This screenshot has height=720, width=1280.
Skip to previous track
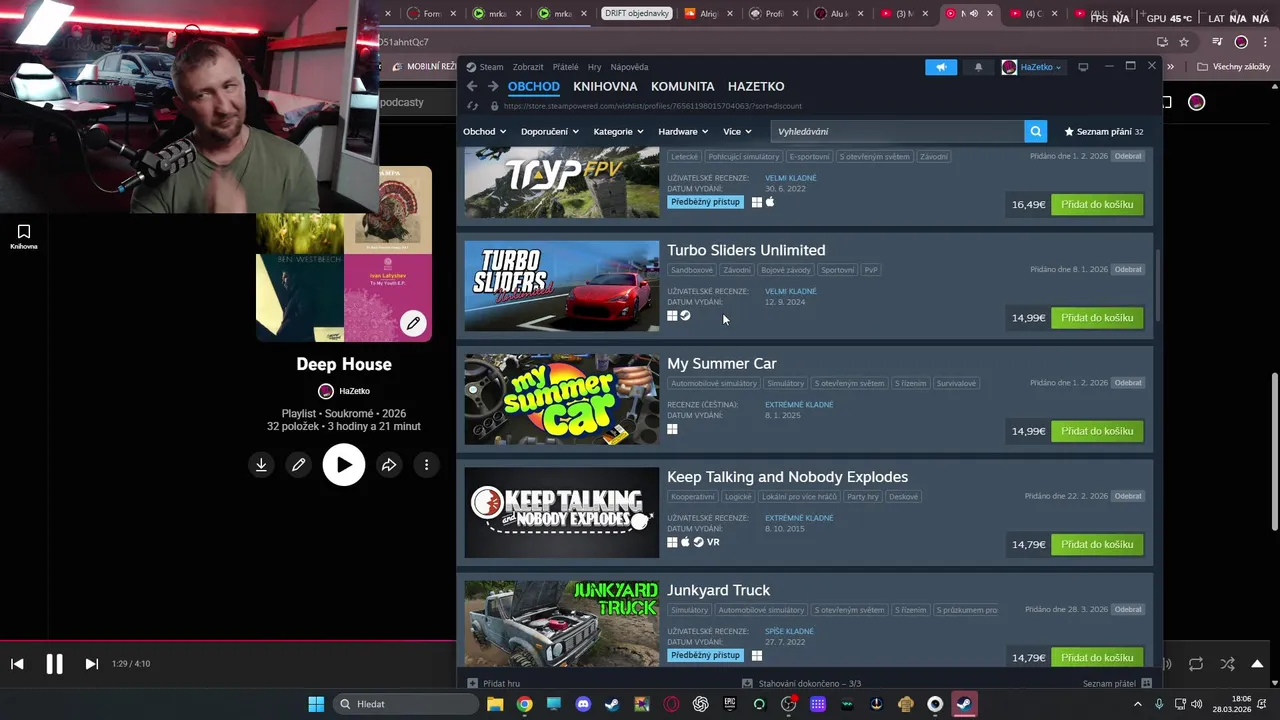(x=17, y=664)
